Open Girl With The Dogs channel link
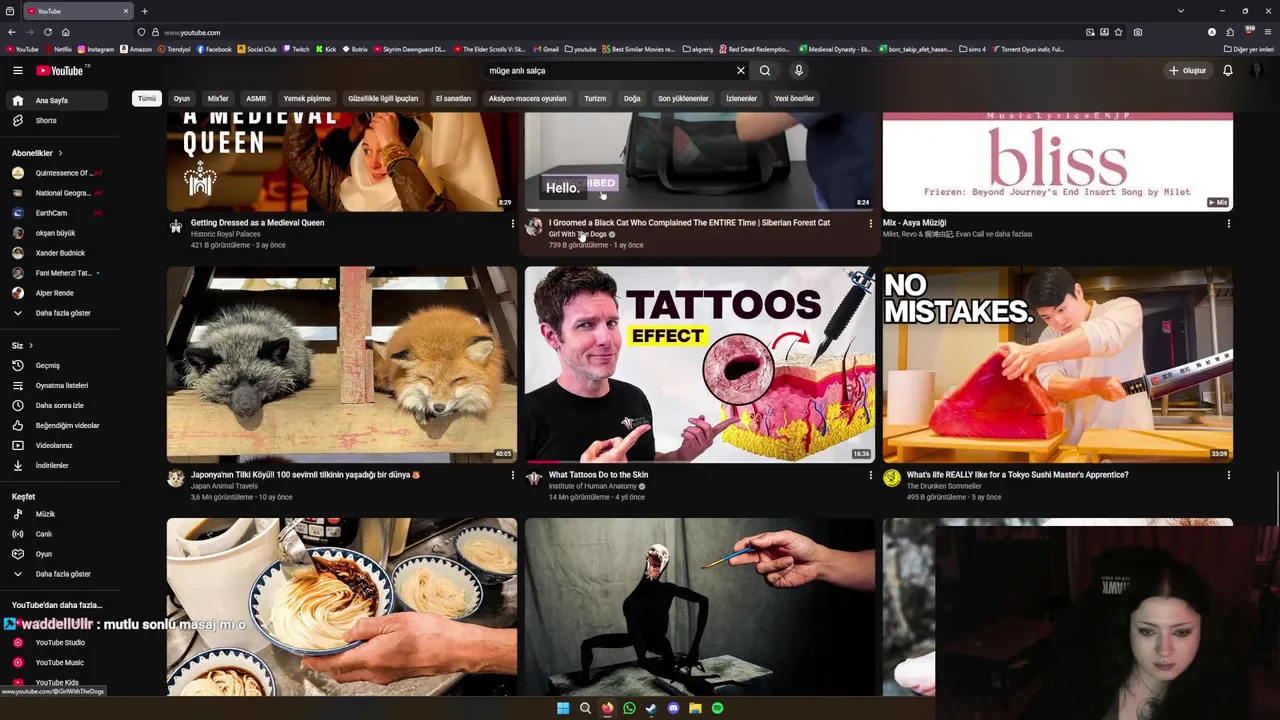The width and height of the screenshot is (1280, 720). click(x=578, y=234)
